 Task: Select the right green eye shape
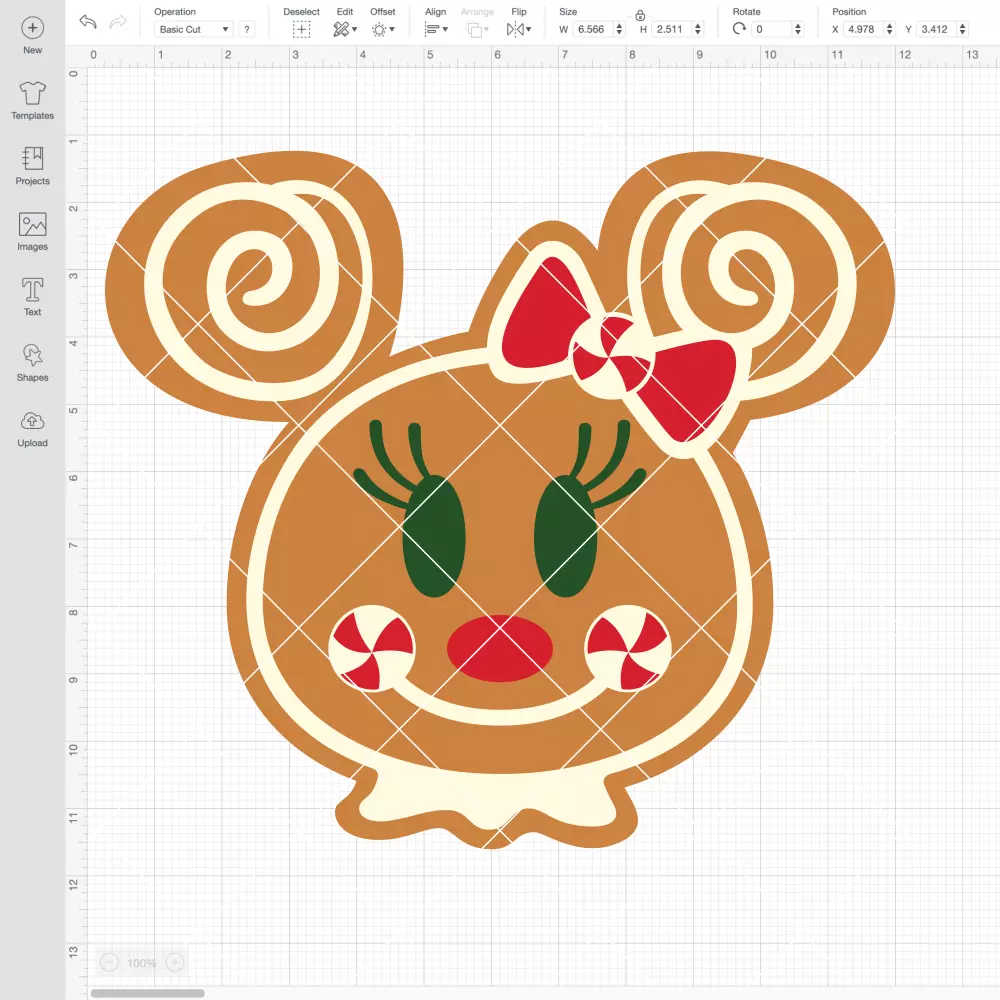coord(566,537)
